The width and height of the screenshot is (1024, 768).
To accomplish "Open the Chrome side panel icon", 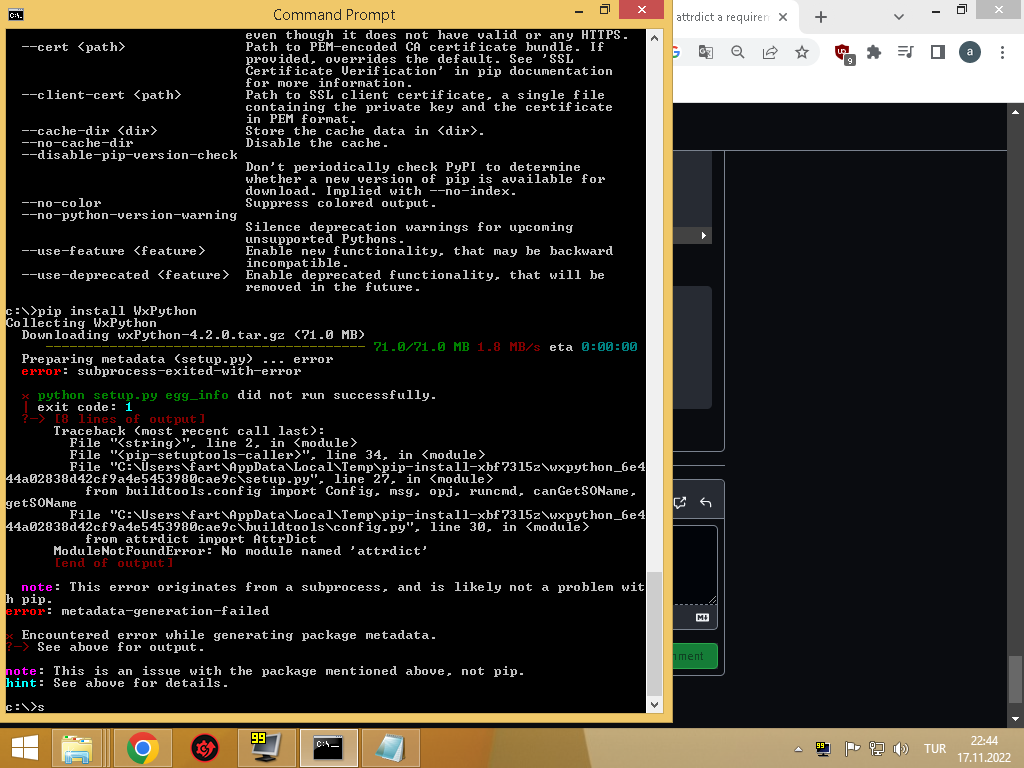I will tap(938, 52).
